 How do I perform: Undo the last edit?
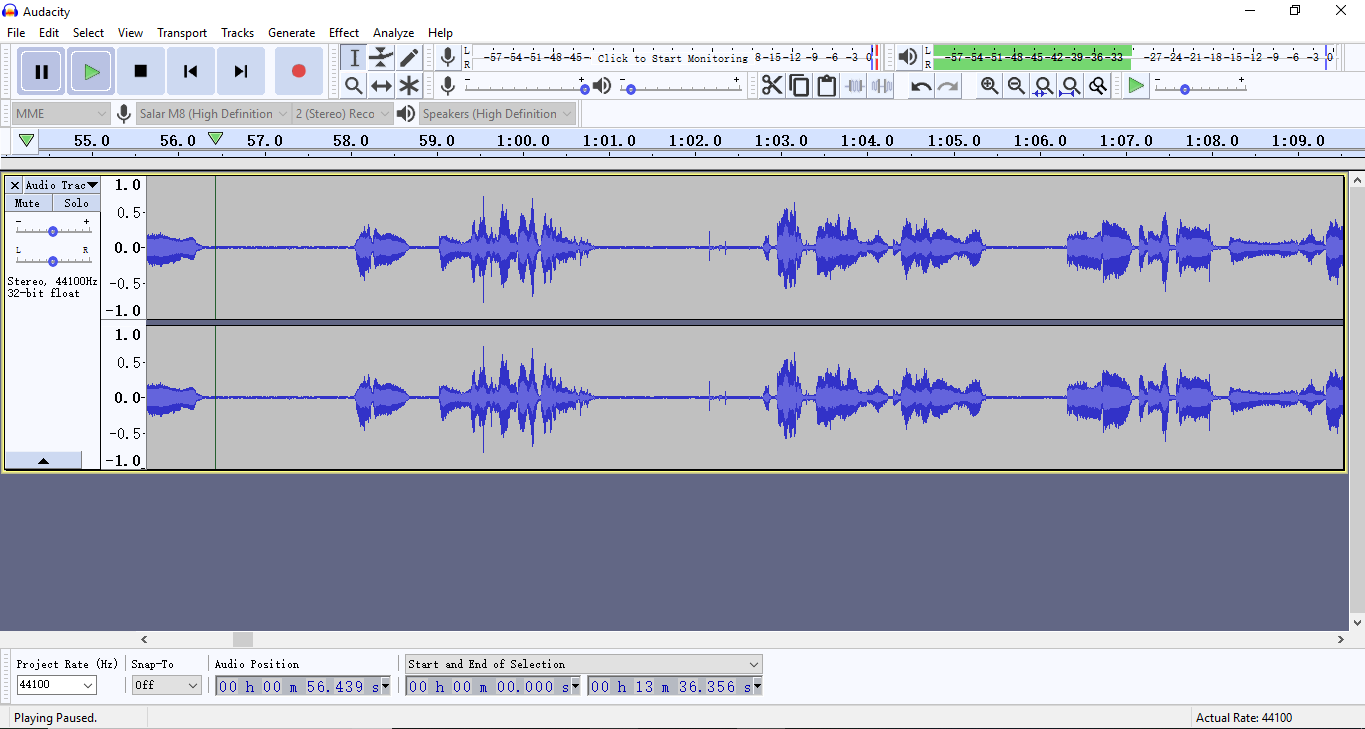(919, 85)
